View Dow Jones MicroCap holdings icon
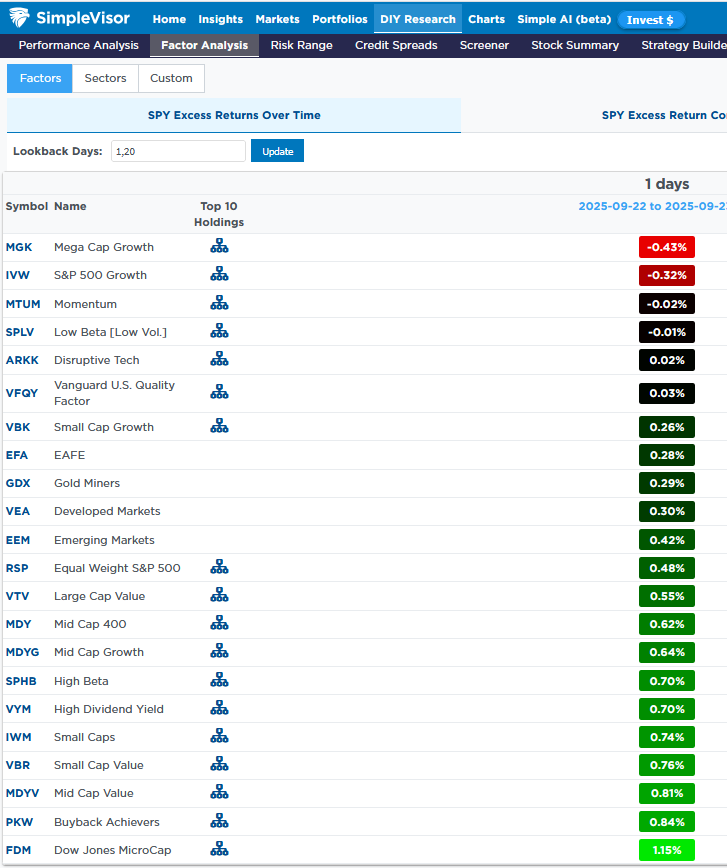Image resolution: width=727 pixels, height=868 pixels. pyautogui.click(x=219, y=849)
